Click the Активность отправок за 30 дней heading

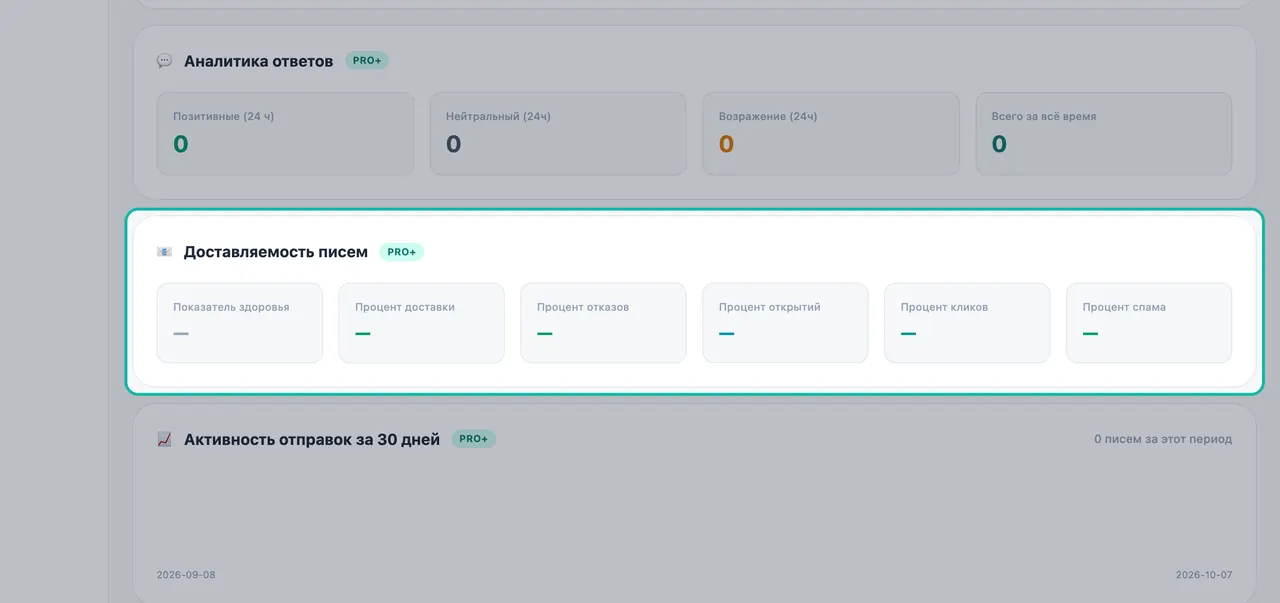click(312, 439)
